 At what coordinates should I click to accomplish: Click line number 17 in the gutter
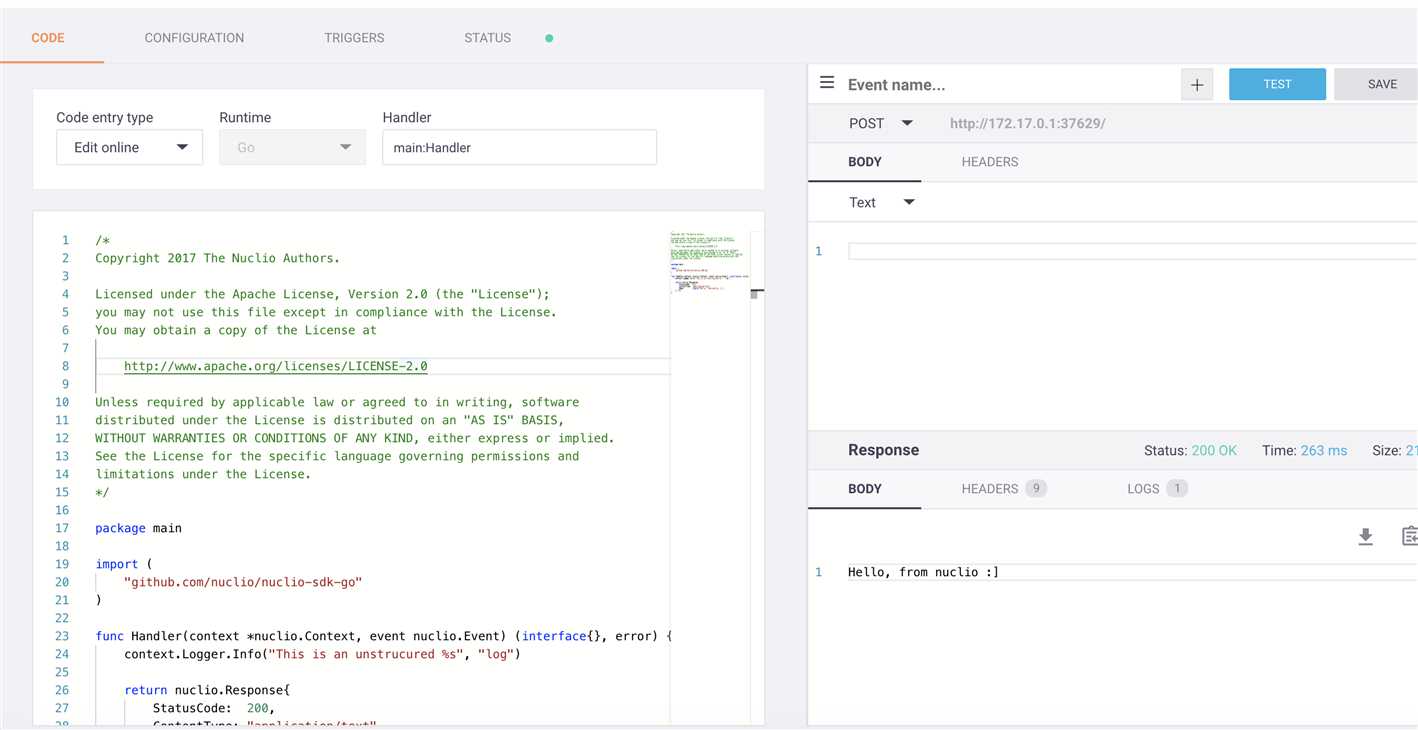(63, 528)
